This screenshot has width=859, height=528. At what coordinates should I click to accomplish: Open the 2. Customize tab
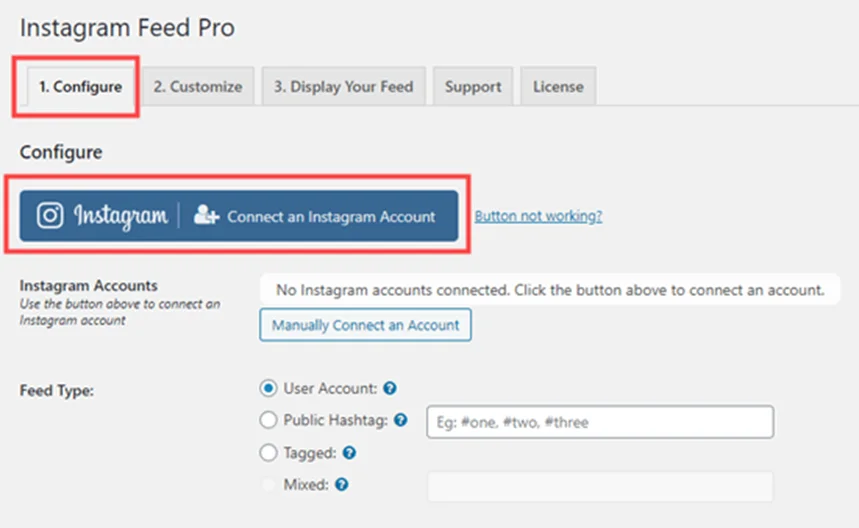pos(198,86)
